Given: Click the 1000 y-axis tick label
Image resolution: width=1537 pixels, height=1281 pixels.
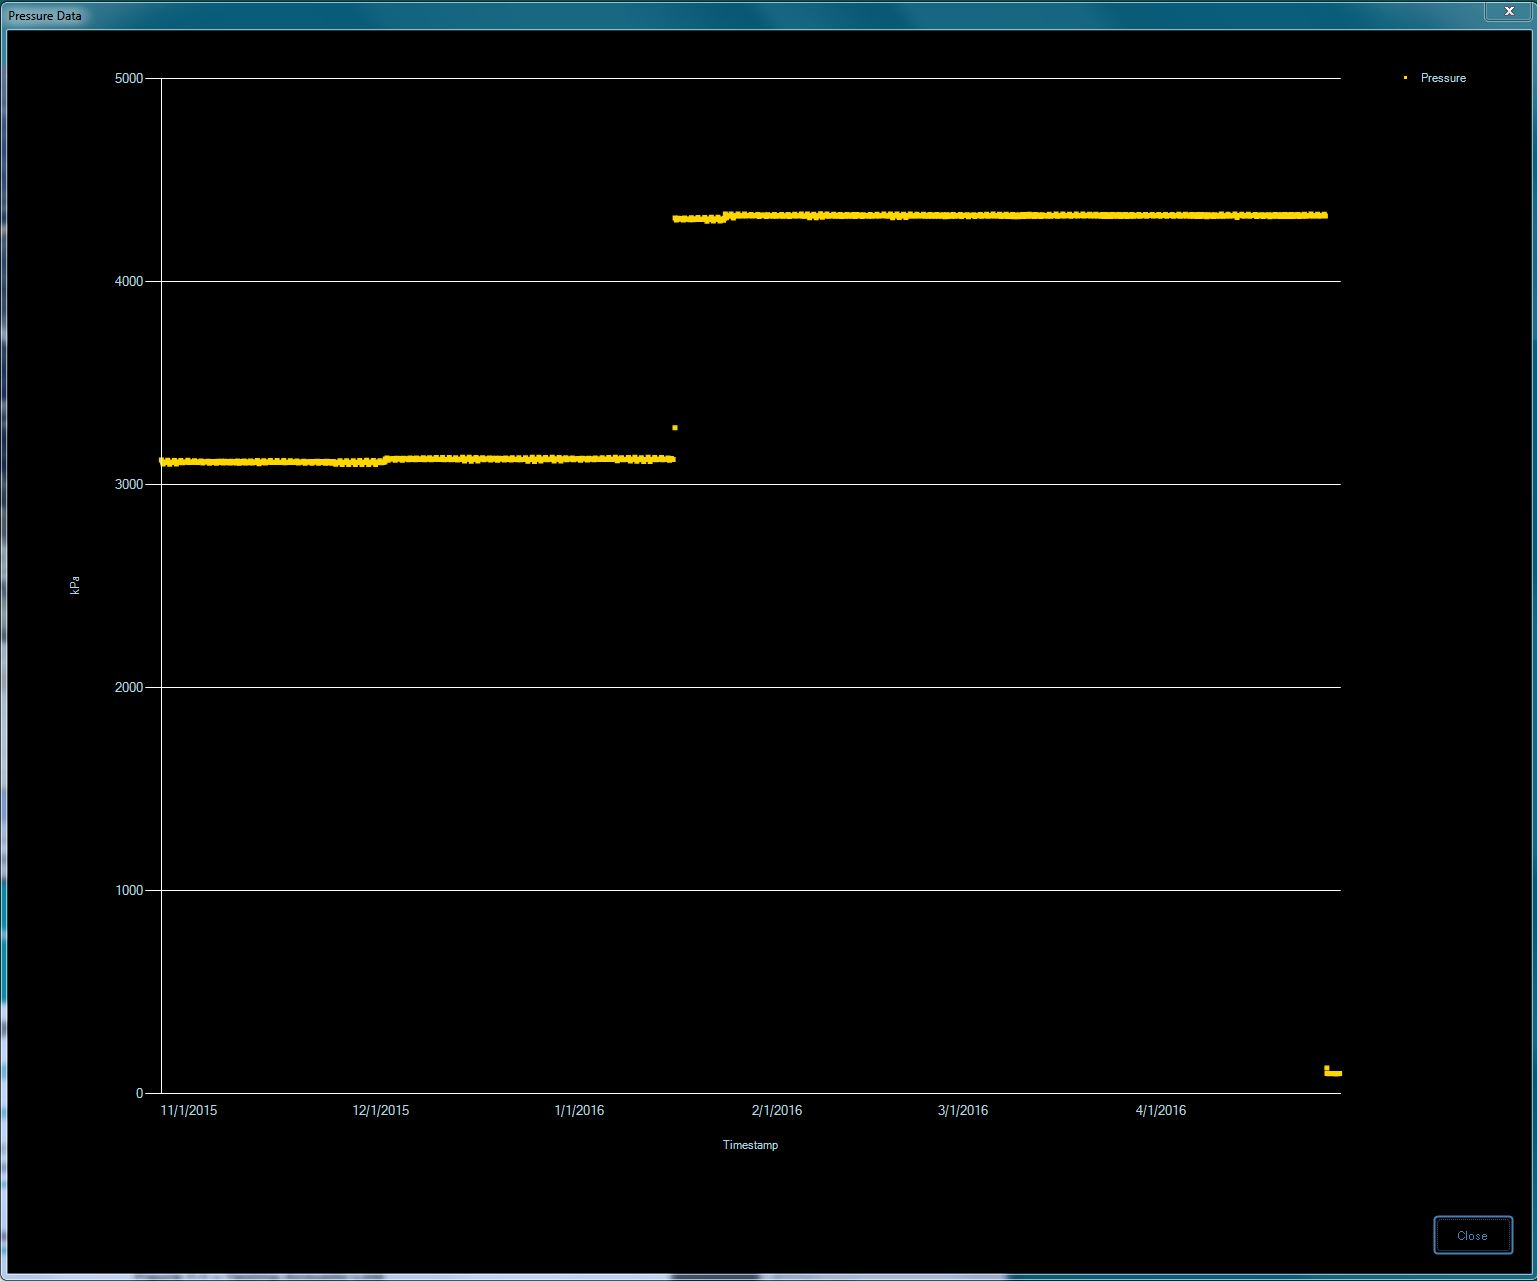Looking at the screenshot, I should pos(129,890).
